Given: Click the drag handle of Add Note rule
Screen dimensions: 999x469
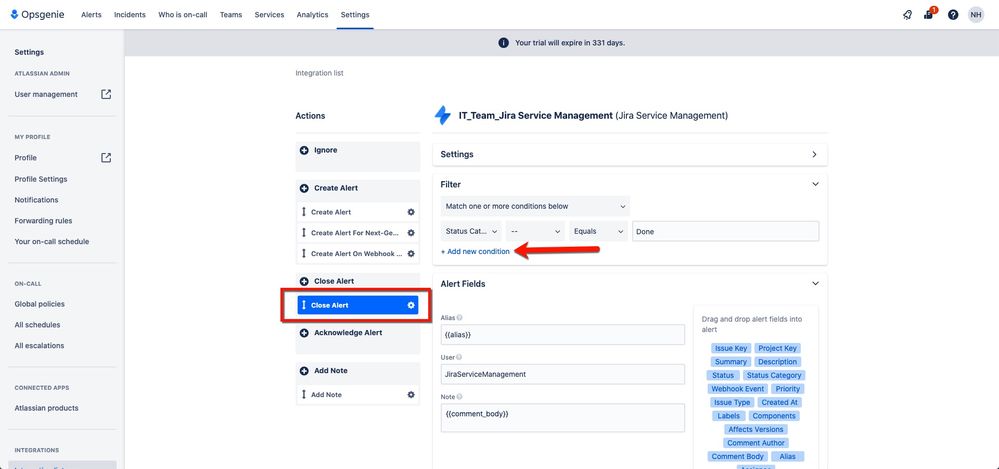Looking at the screenshot, I should coord(304,395).
